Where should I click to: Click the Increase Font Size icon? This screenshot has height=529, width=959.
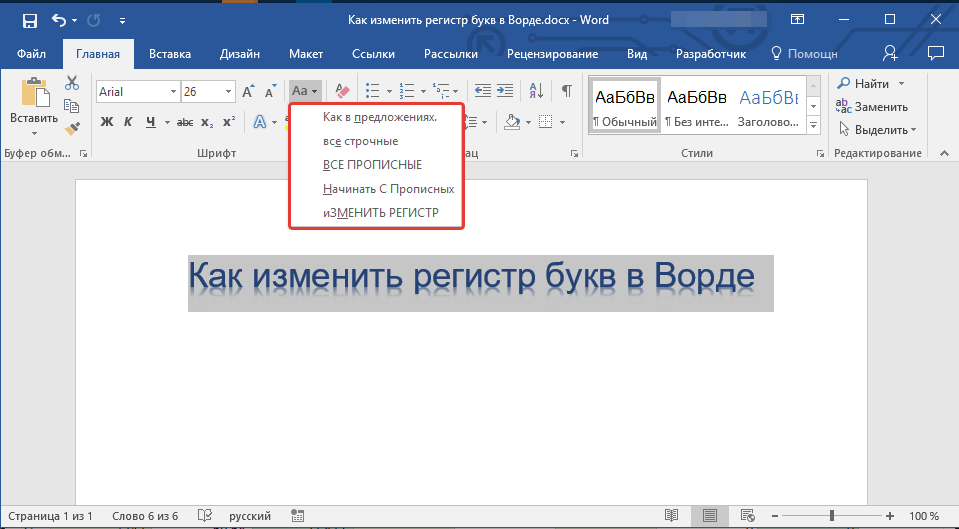pos(249,91)
